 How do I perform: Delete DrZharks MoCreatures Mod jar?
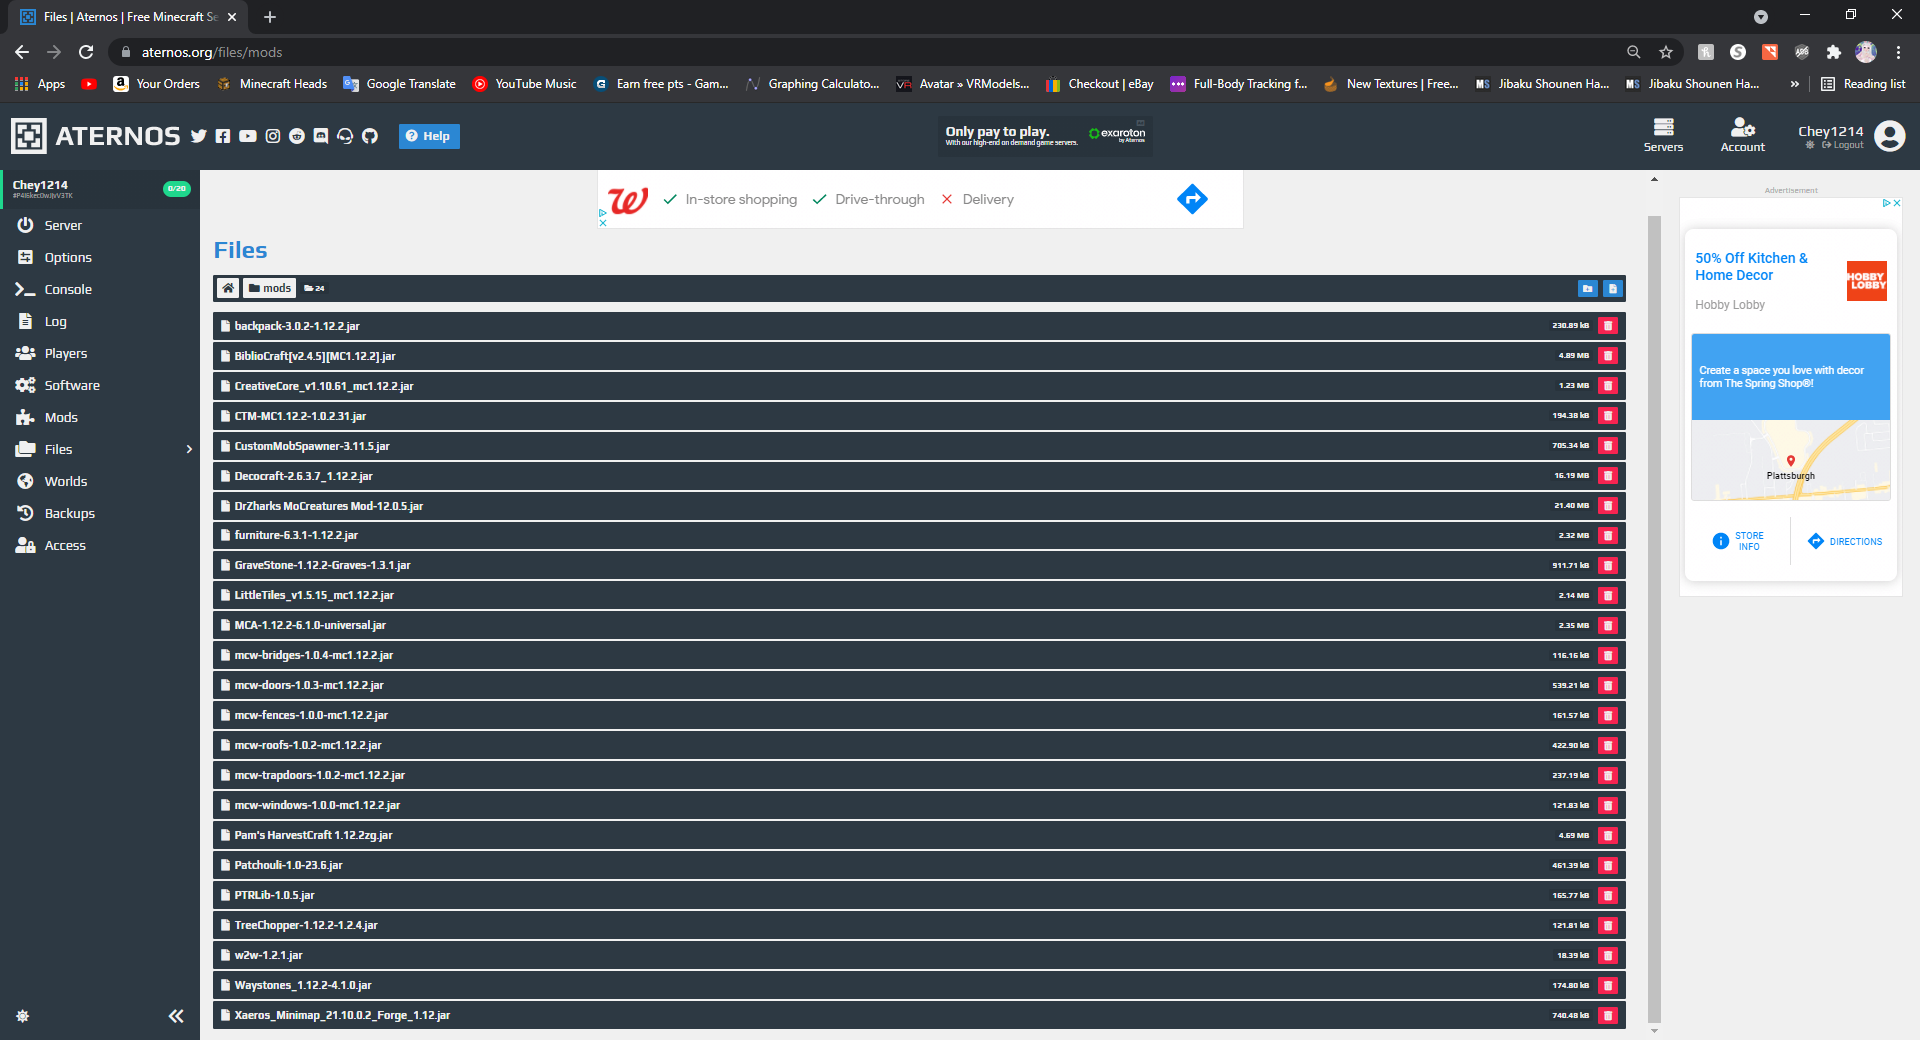point(1608,506)
